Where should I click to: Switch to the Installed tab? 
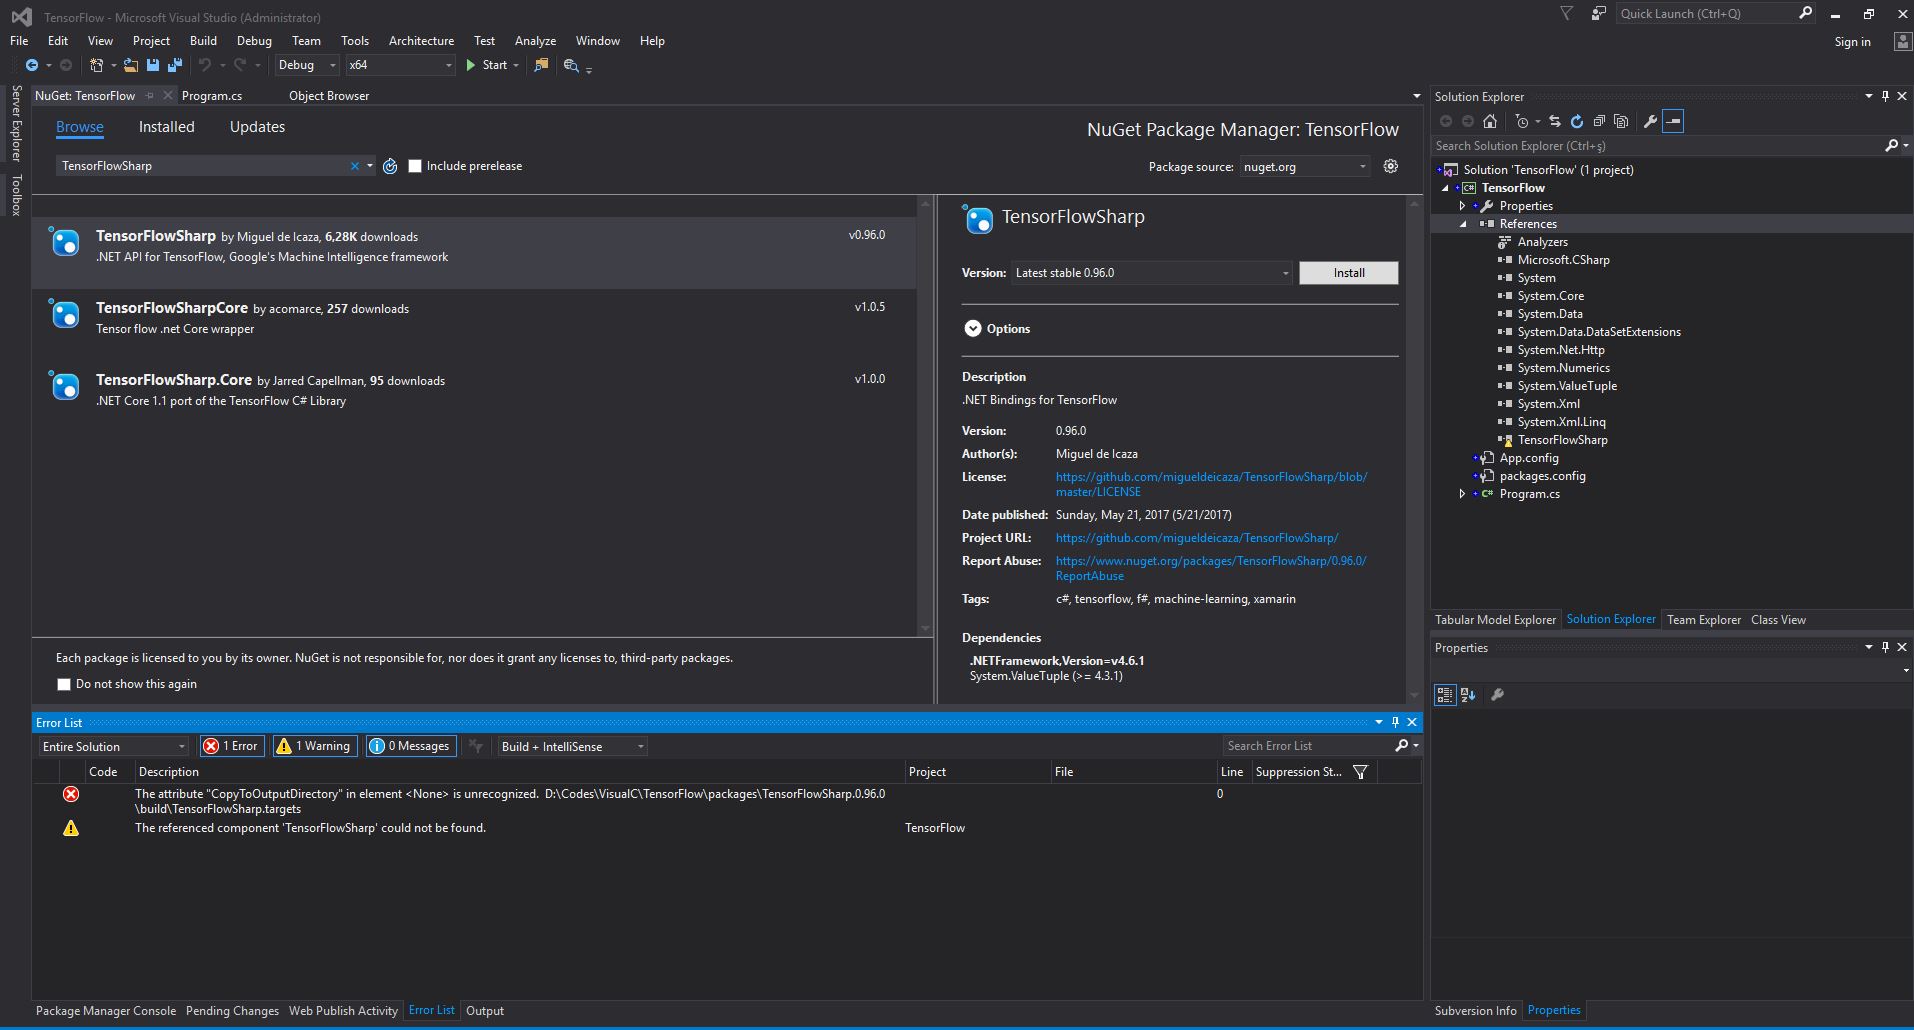tap(166, 127)
